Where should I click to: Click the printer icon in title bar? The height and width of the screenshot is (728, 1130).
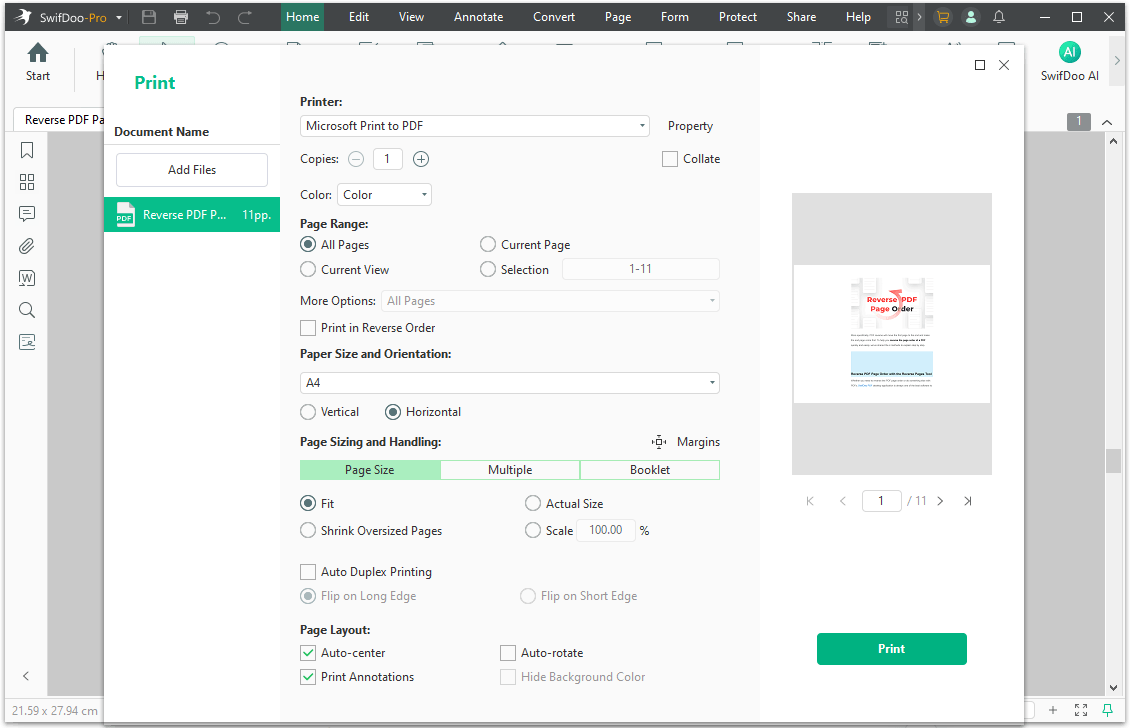181,17
